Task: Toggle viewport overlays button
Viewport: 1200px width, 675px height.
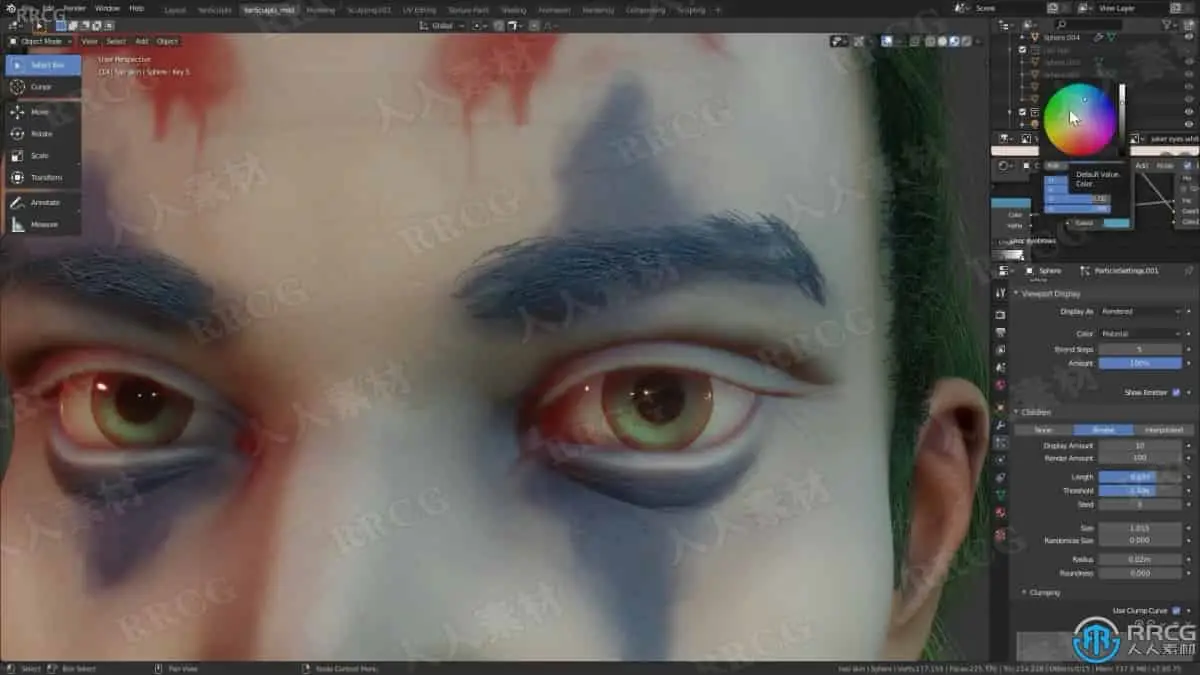Action: point(887,41)
